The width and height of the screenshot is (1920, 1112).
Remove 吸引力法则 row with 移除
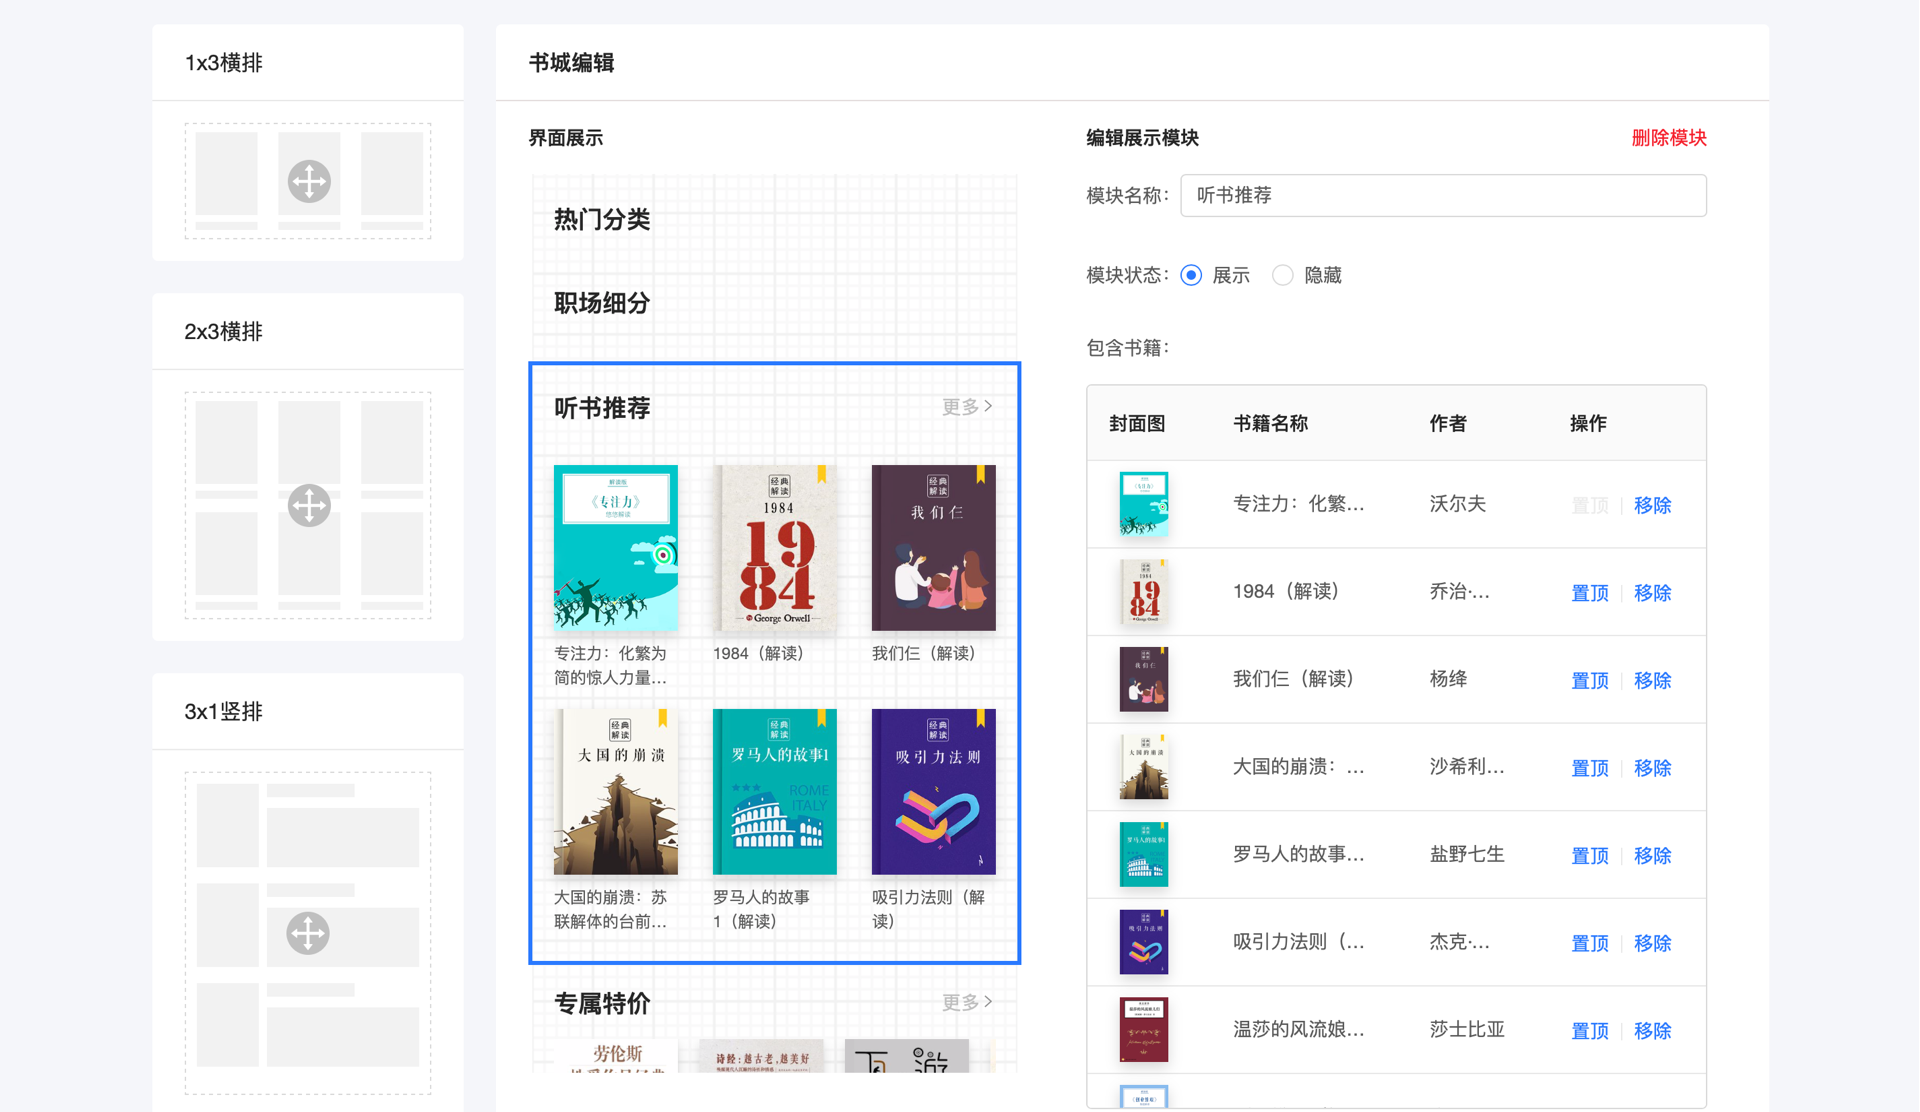1652,943
